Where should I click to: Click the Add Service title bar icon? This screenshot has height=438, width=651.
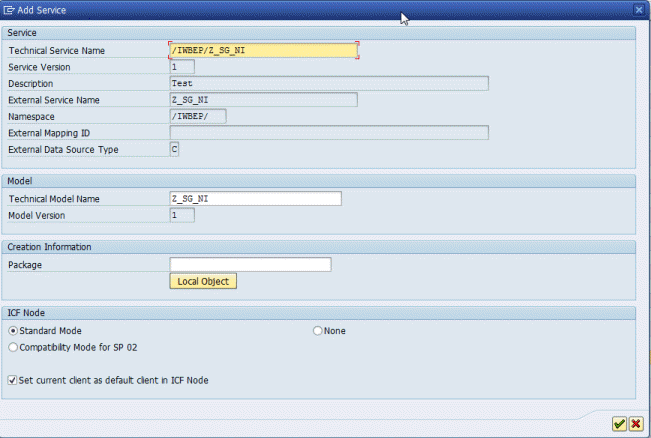coord(9,10)
